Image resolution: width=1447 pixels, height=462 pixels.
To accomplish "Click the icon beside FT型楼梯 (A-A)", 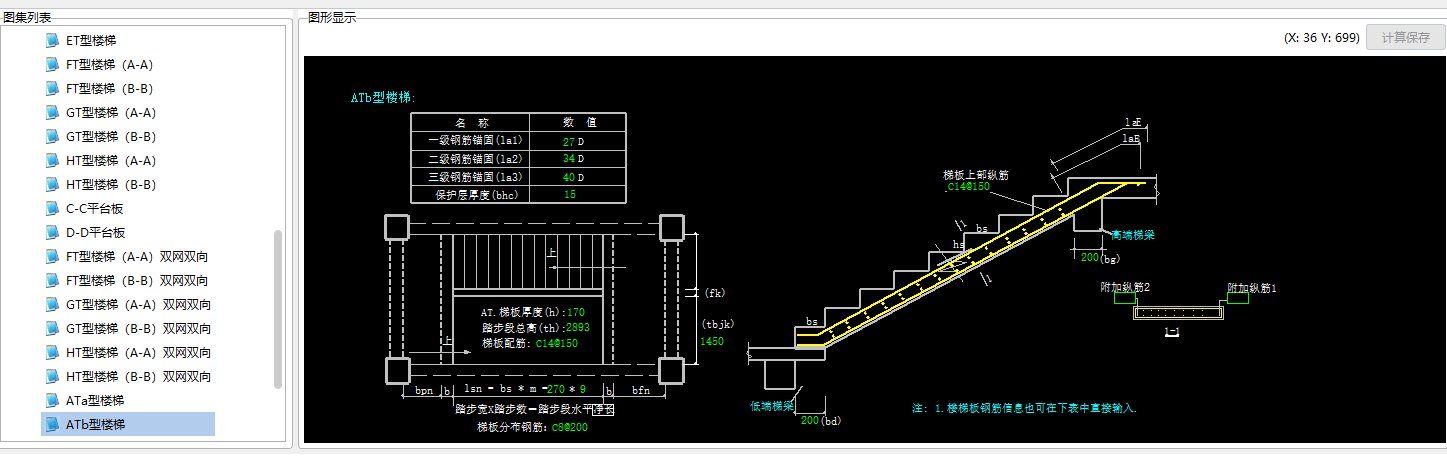I will (52, 65).
